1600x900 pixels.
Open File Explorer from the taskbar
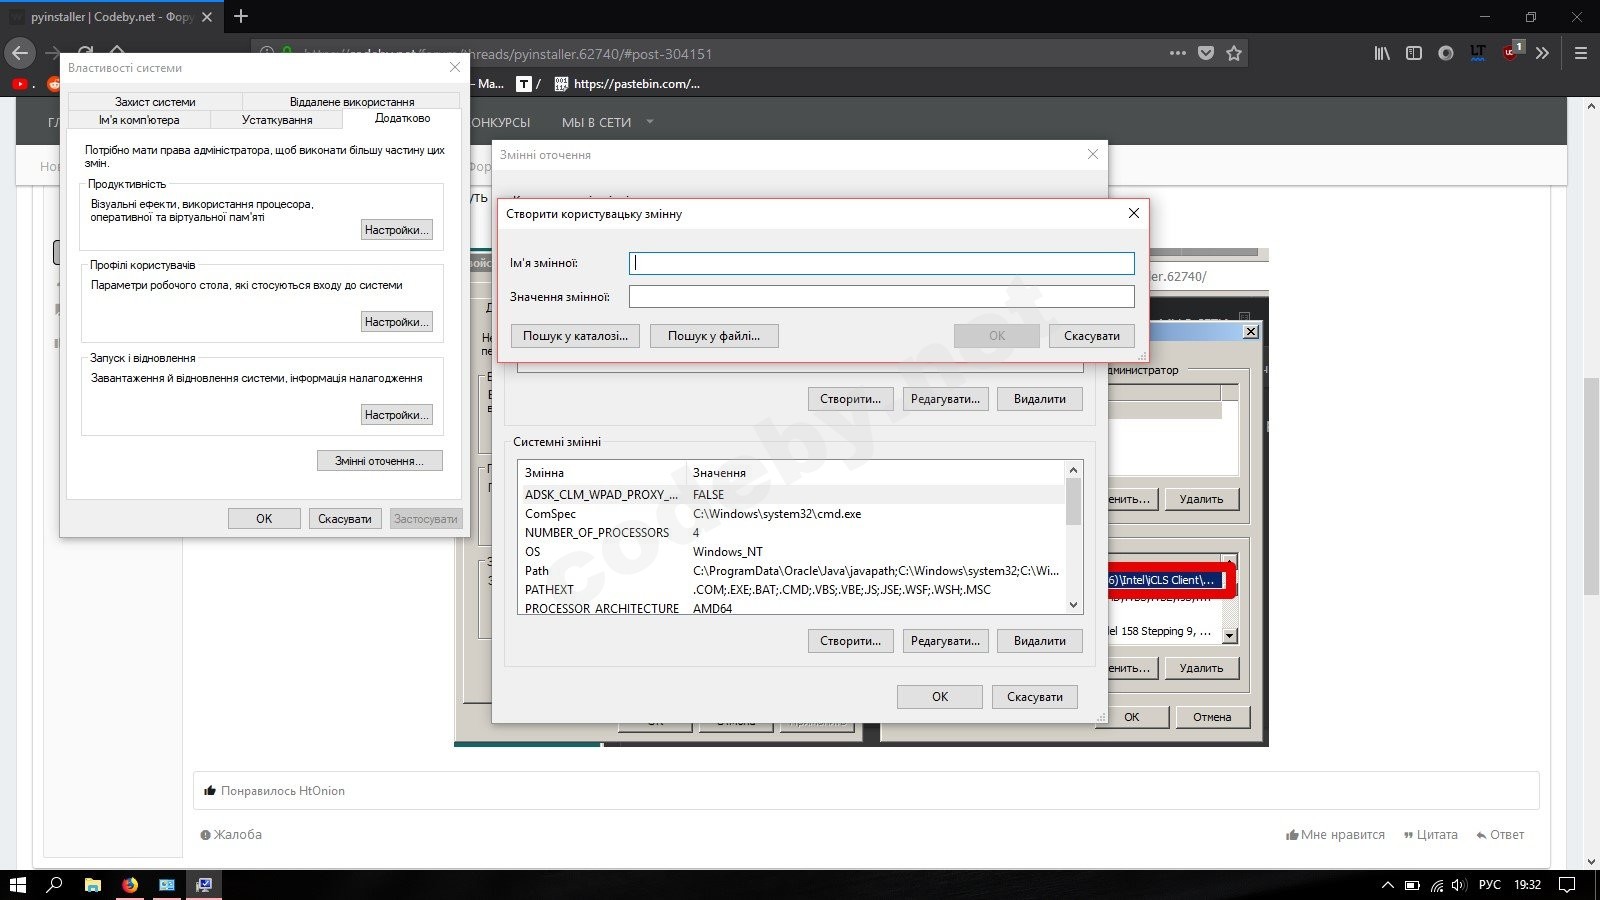92,885
